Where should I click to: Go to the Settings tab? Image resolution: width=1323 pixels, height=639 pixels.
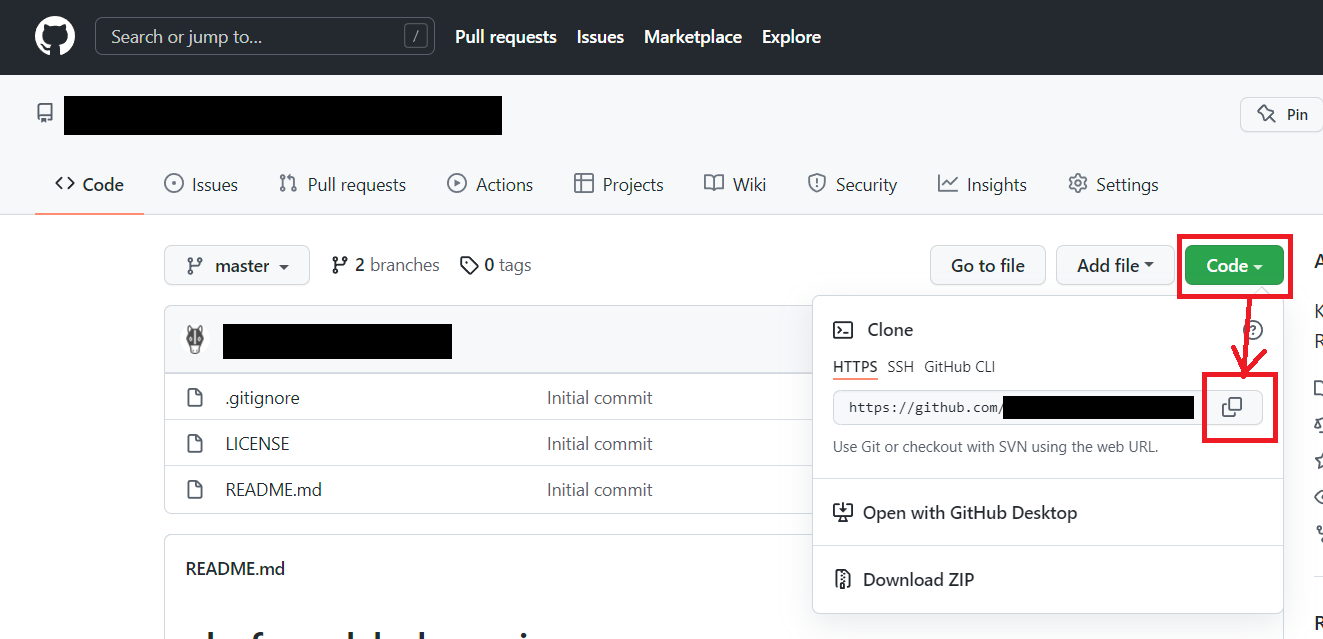pos(1113,184)
